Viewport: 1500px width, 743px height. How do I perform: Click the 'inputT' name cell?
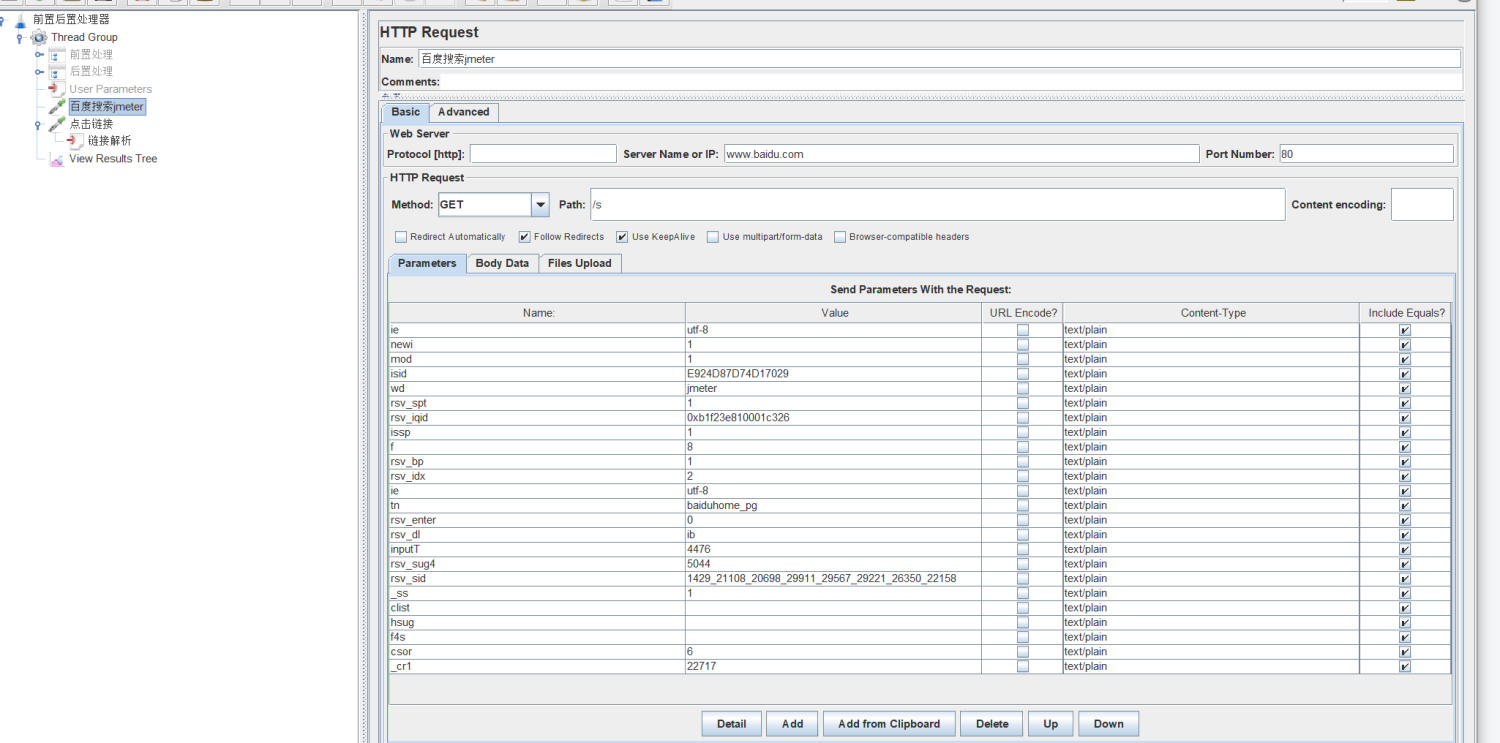538,549
